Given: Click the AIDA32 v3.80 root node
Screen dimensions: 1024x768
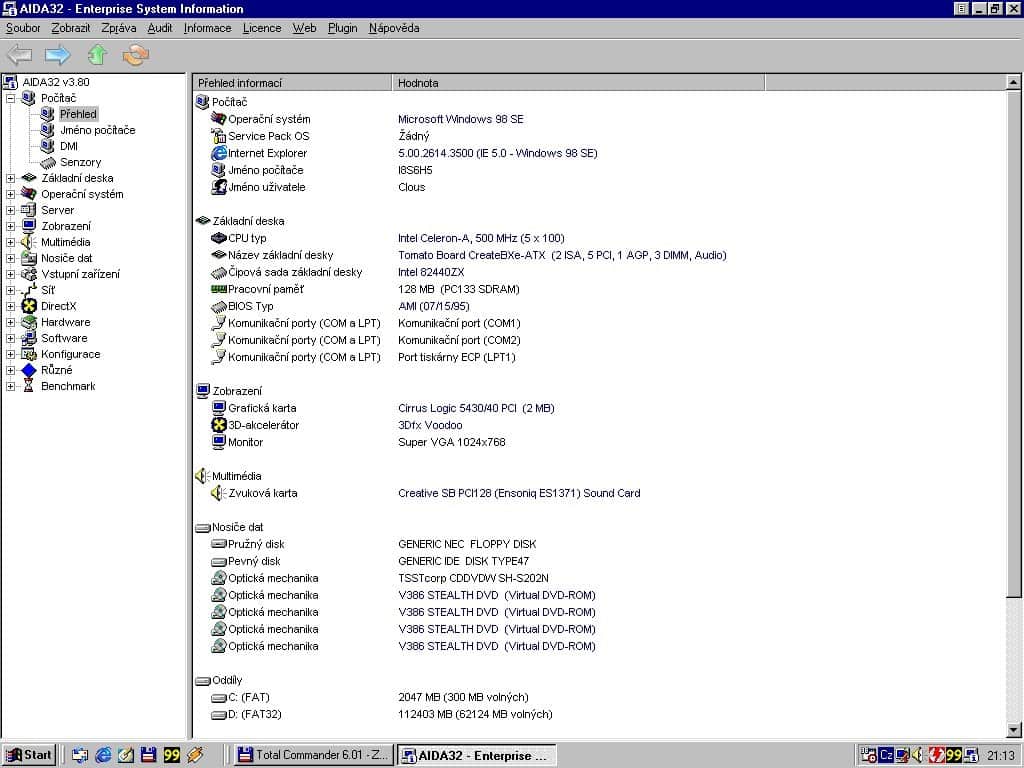Looking at the screenshot, I should click(56, 82).
